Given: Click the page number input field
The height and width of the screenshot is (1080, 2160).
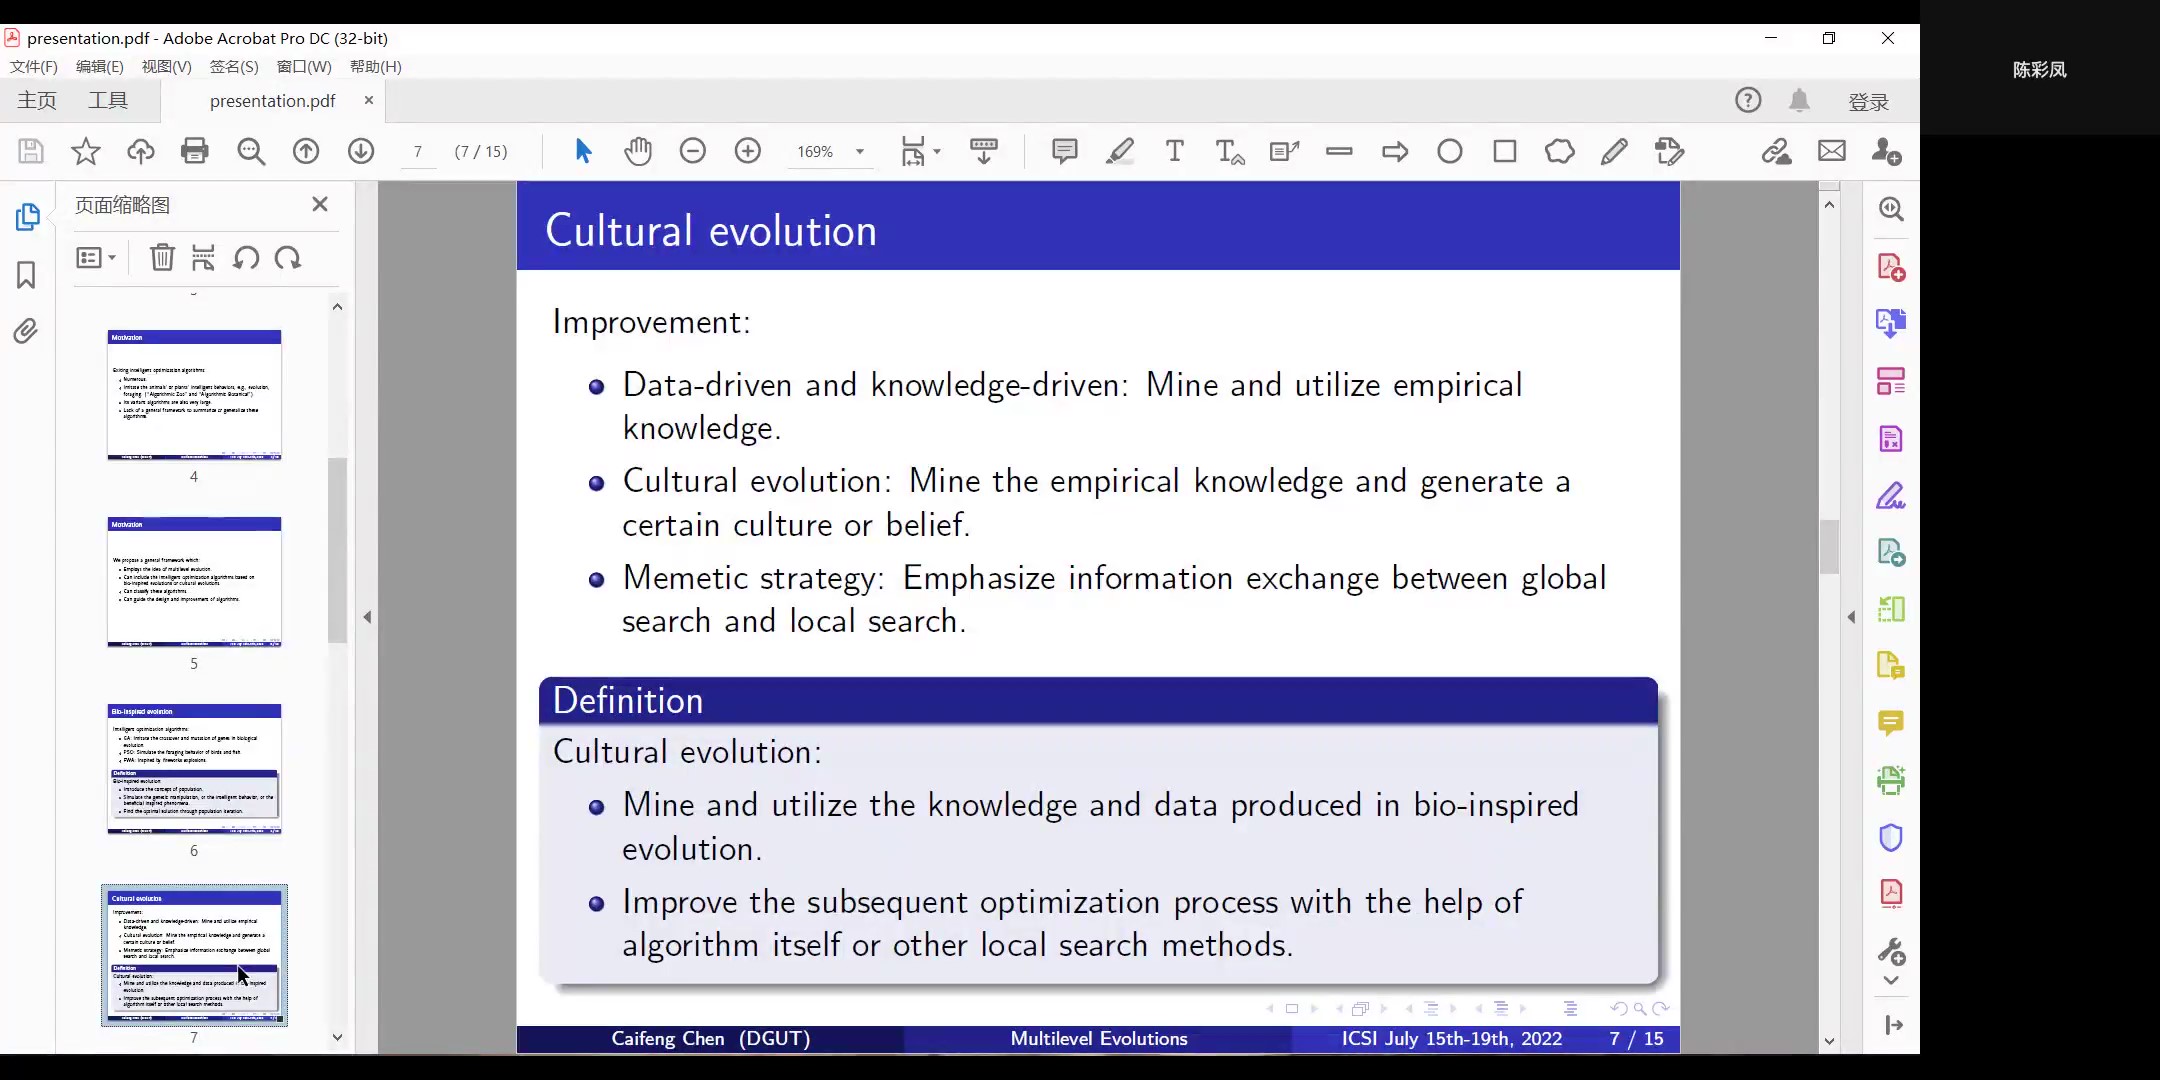Looking at the screenshot, I should pos(418,151).
